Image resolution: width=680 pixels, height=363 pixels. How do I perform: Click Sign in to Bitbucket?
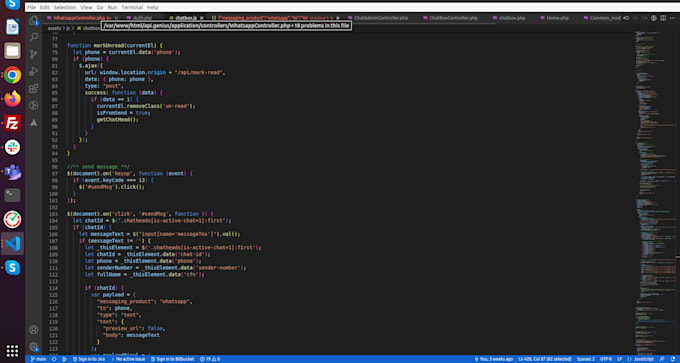pyautogui.click(x=173, y=359)
